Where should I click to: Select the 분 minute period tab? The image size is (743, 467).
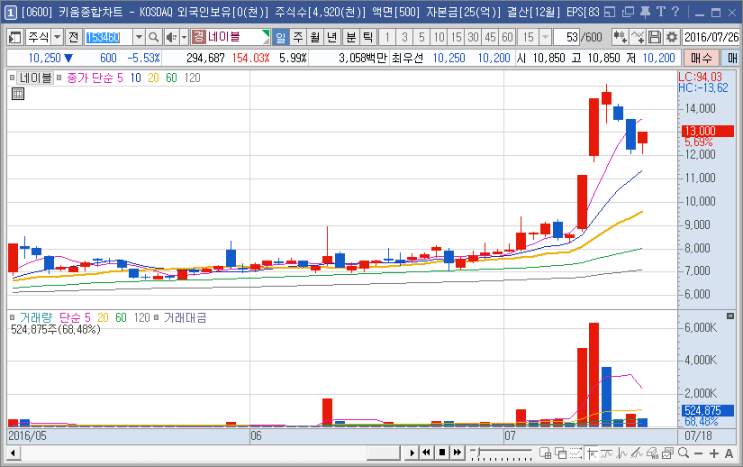(351, 37)
